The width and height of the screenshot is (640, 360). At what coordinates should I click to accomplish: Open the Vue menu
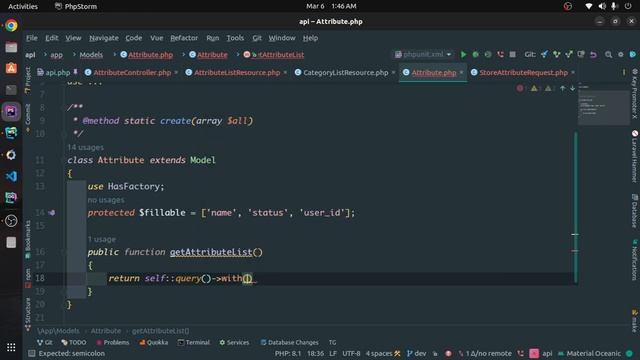157,38
